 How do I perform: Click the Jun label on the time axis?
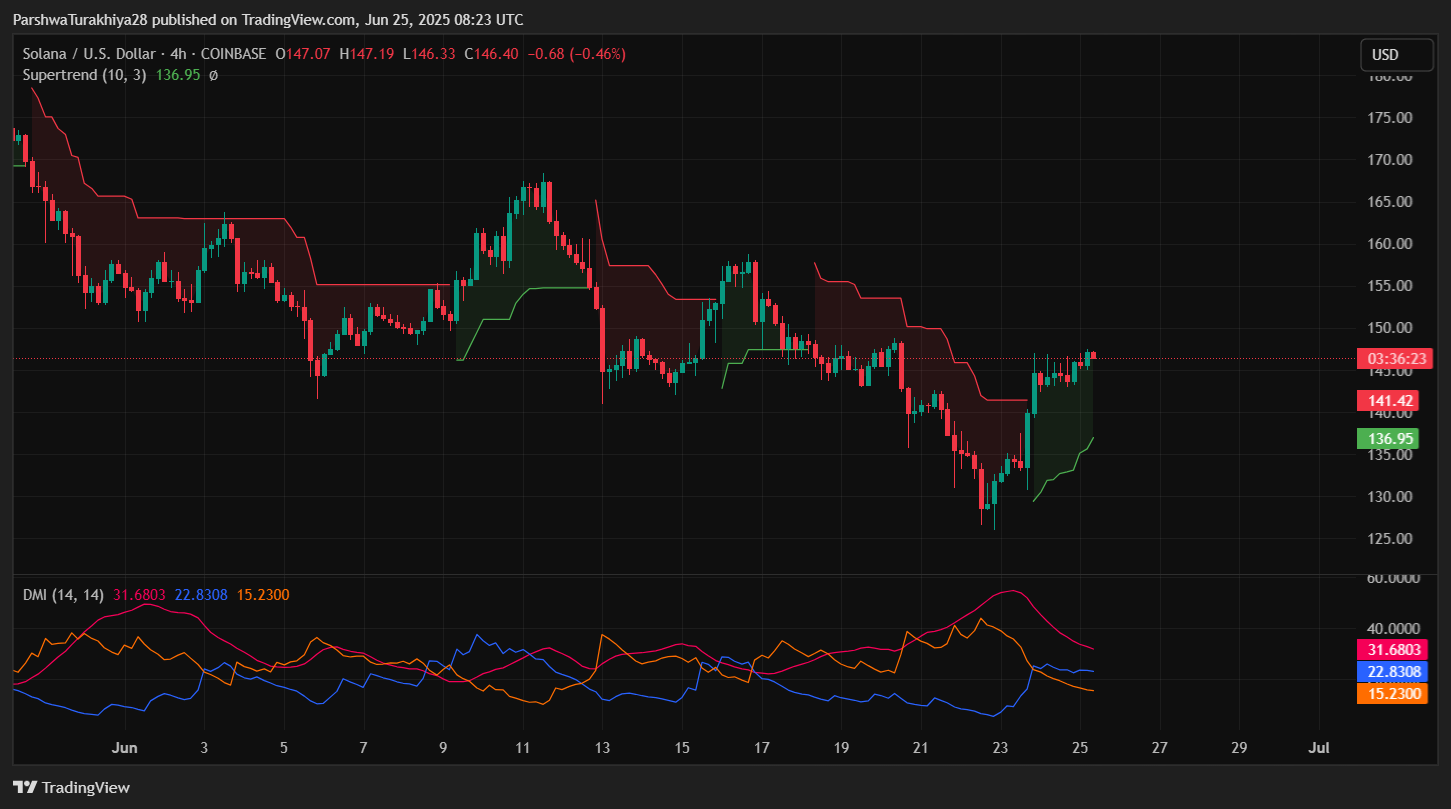pyautogui.click(x=124, y=747)
